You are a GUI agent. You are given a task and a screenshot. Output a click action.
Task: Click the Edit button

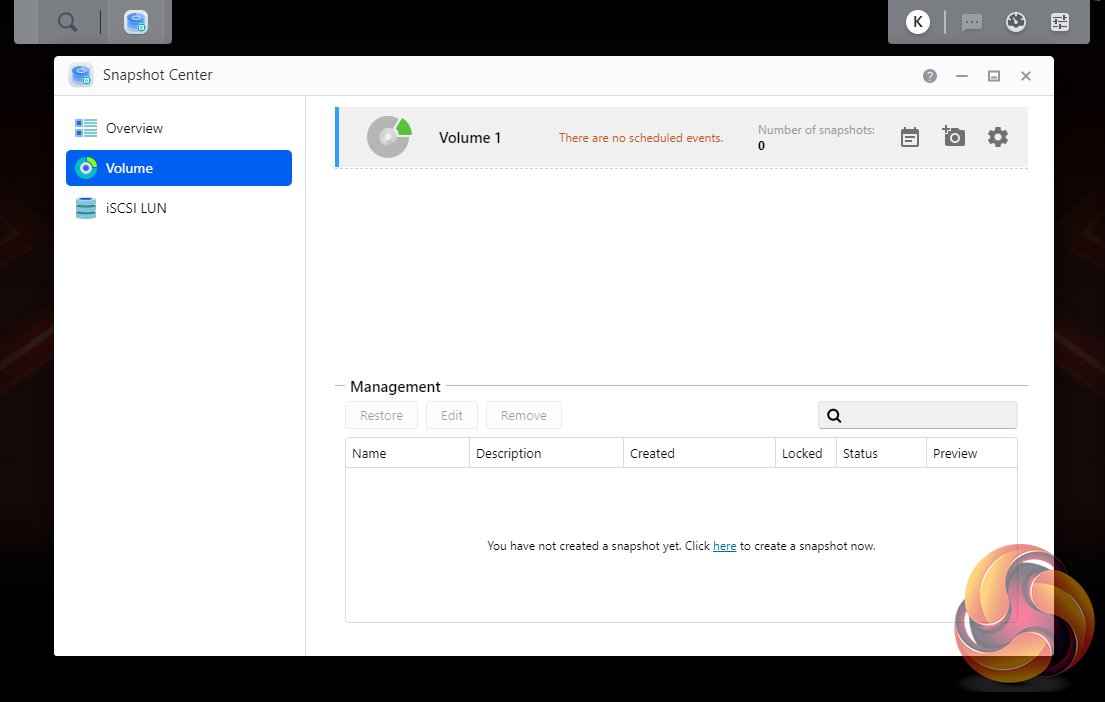tap(452, 415)
